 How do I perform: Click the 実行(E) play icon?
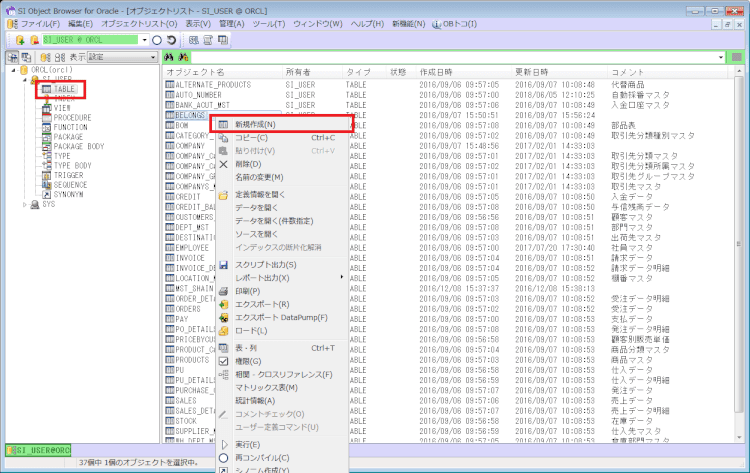223,444
